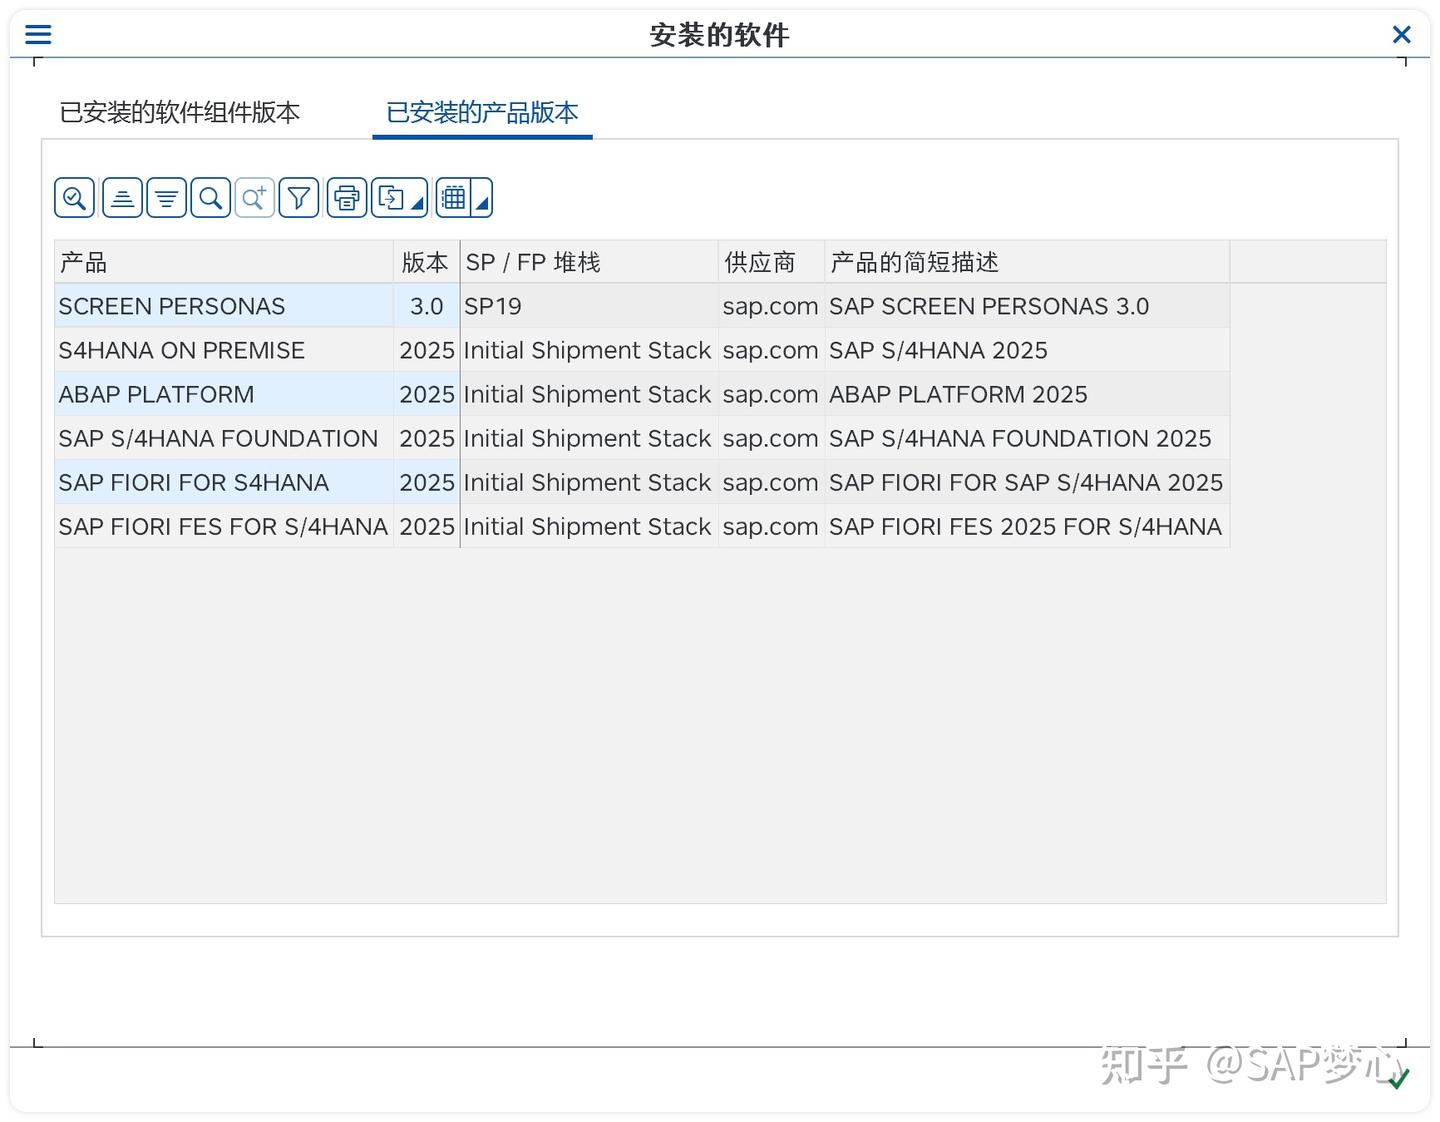Click version 2025 in SAP S/4HANA FOUNDATION row

[426, 438]
